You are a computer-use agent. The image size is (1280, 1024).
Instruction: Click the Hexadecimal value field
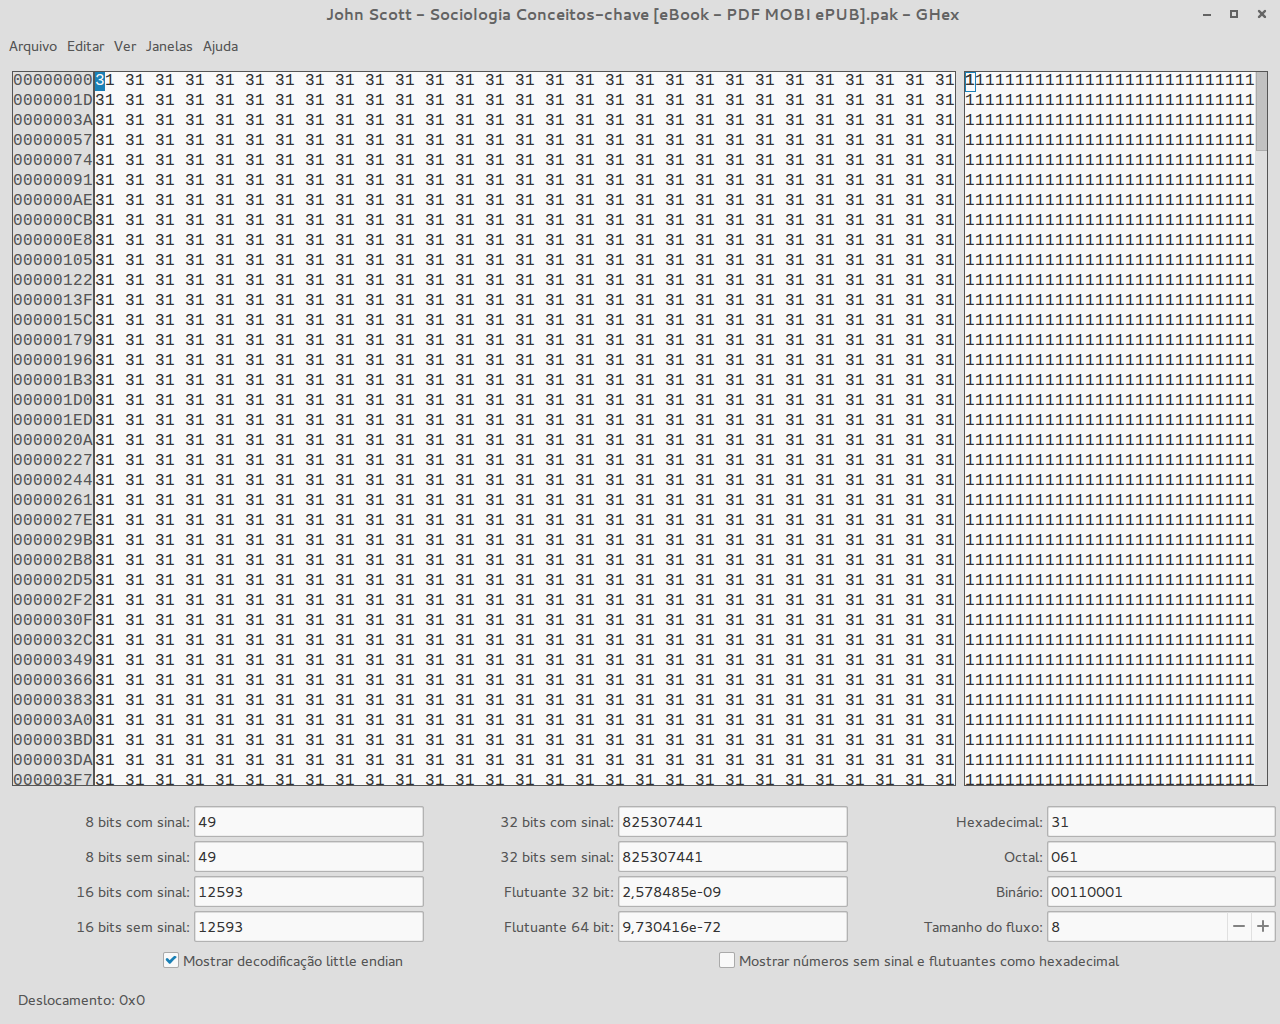1160,822
